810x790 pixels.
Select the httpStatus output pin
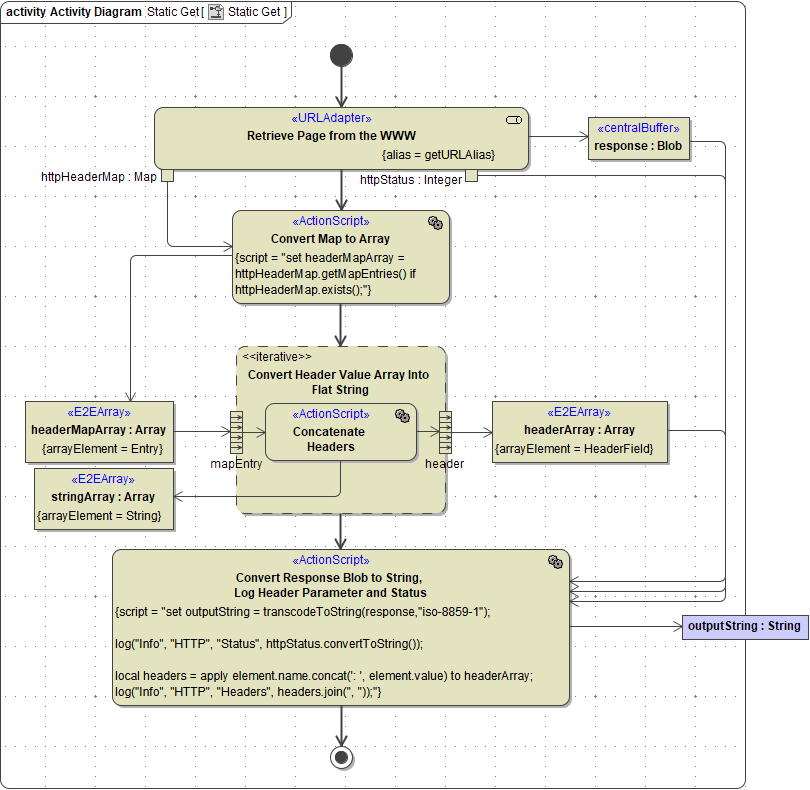tap(471, 177)
